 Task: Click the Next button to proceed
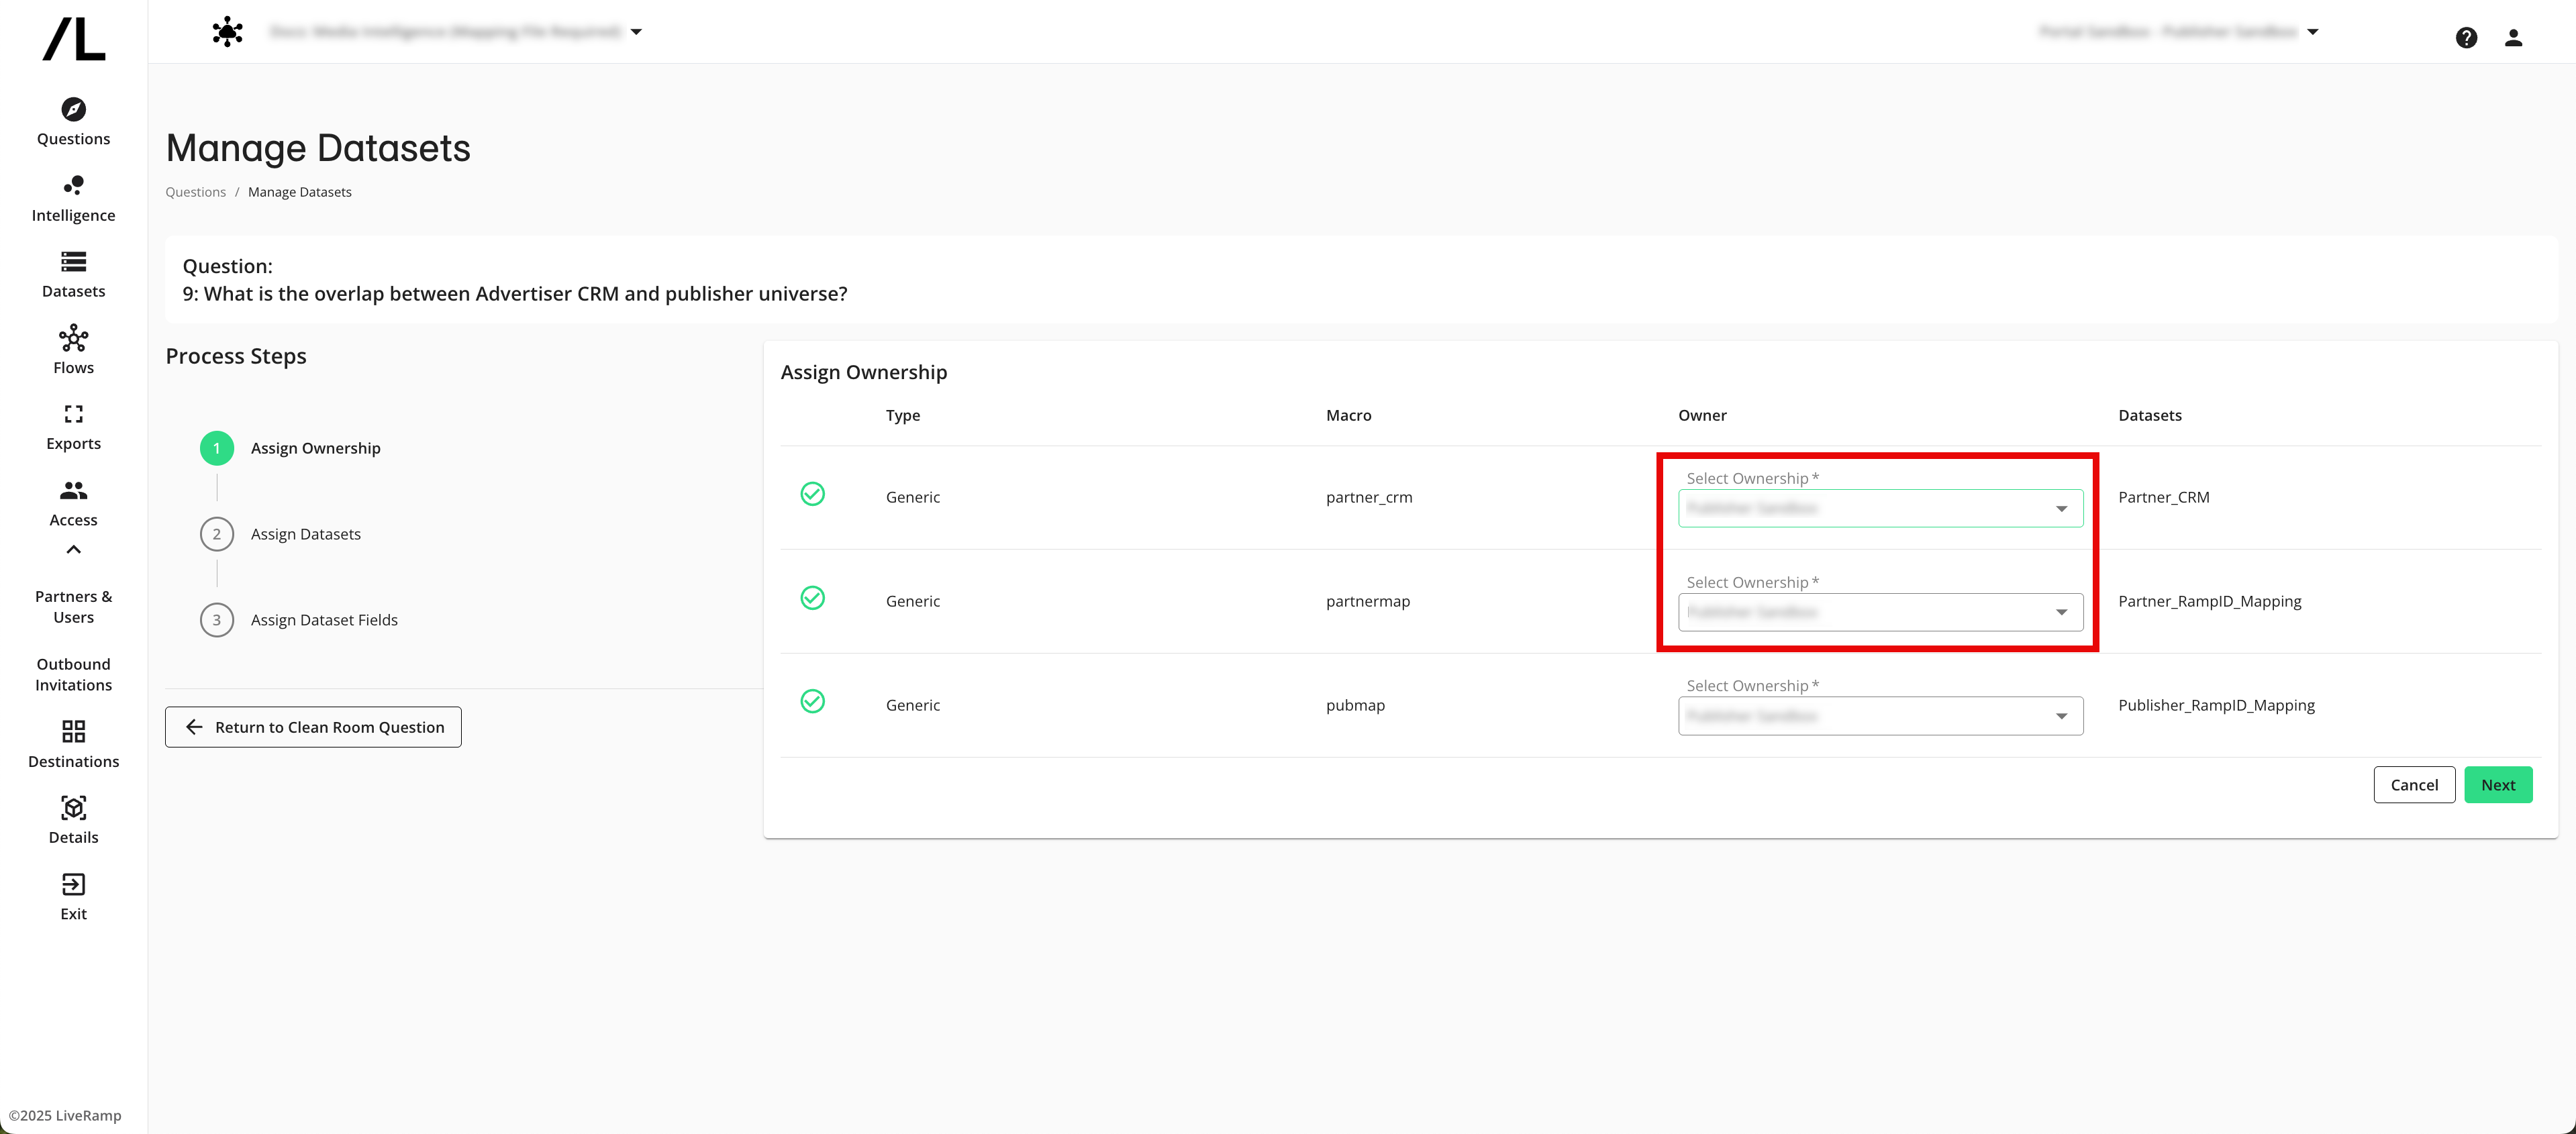2498,784
